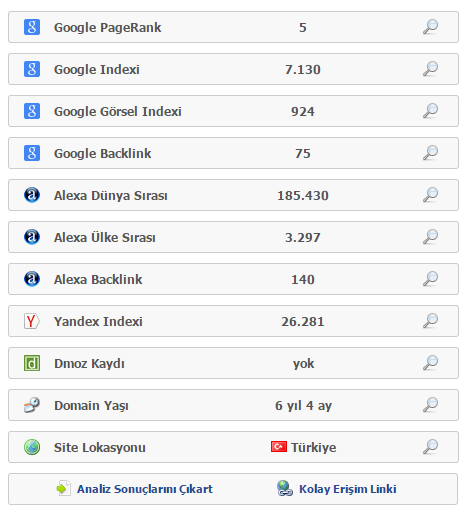Click the magnifier icon in Alexa Backlink row
Image resolution: width=465 pixels, height=514 pixels.
click(430, 279)
